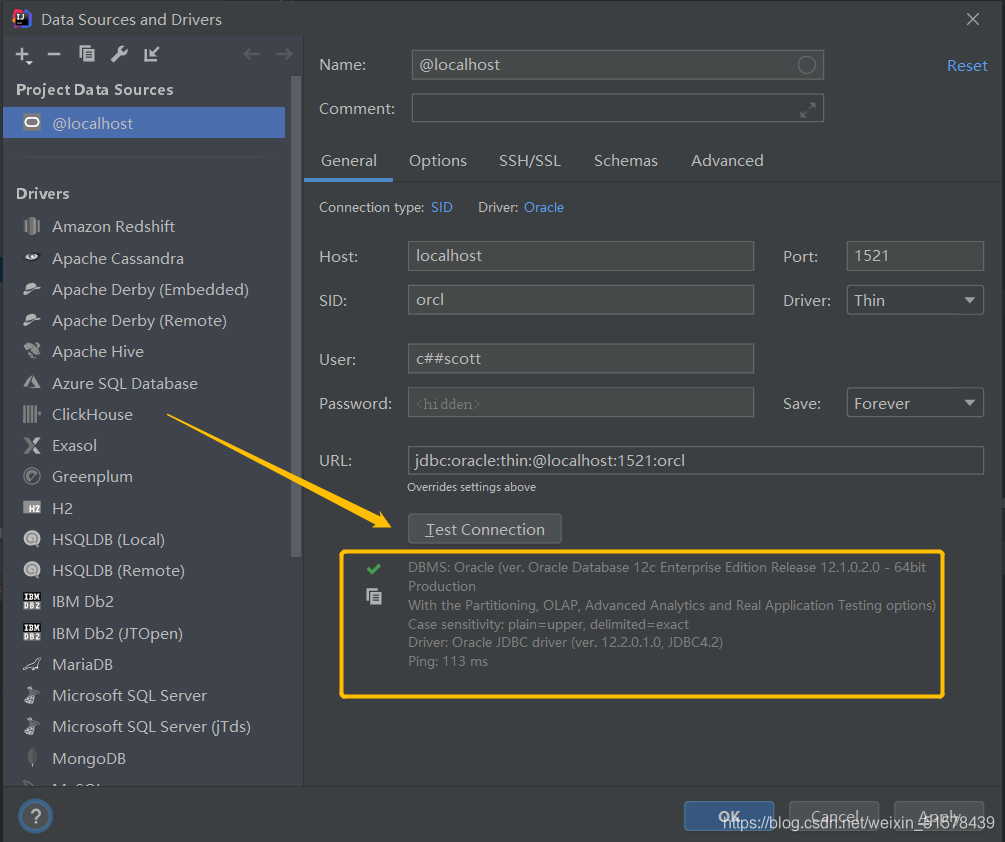Confirm with the OK button
The image size is (1005, 842).
(729, 816)
